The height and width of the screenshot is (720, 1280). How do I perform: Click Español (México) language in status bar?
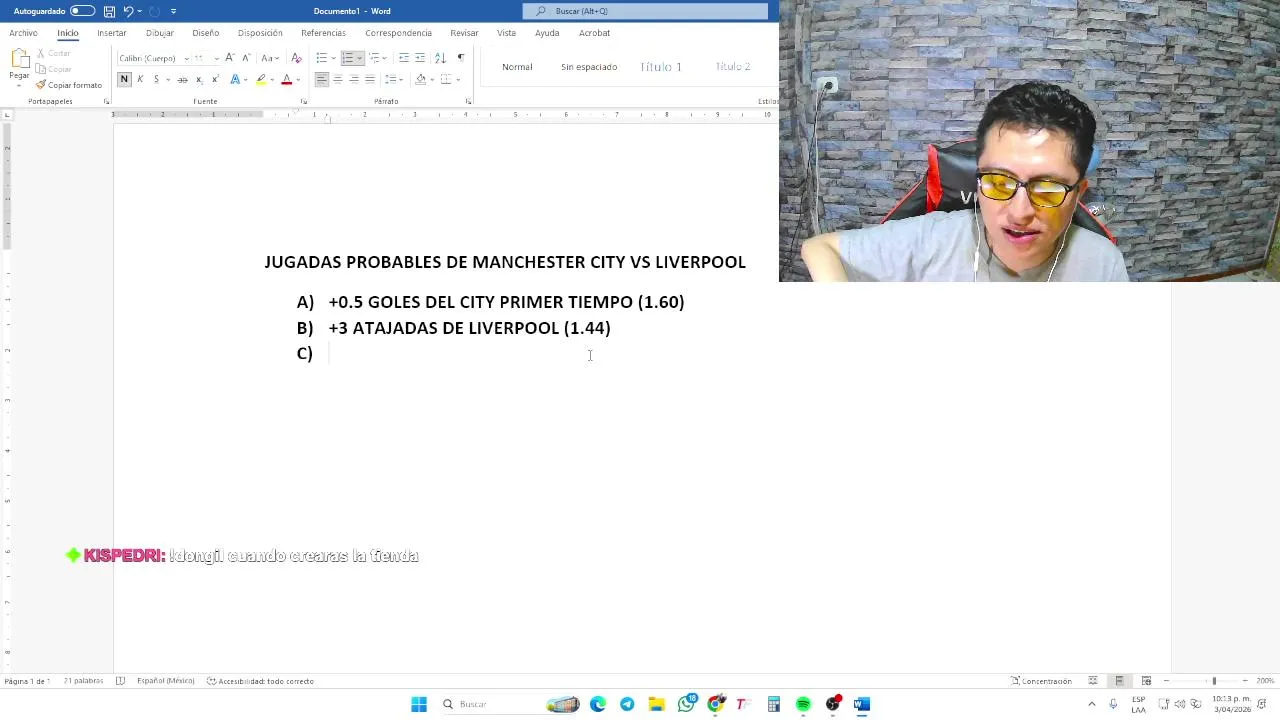pos(165,681)
